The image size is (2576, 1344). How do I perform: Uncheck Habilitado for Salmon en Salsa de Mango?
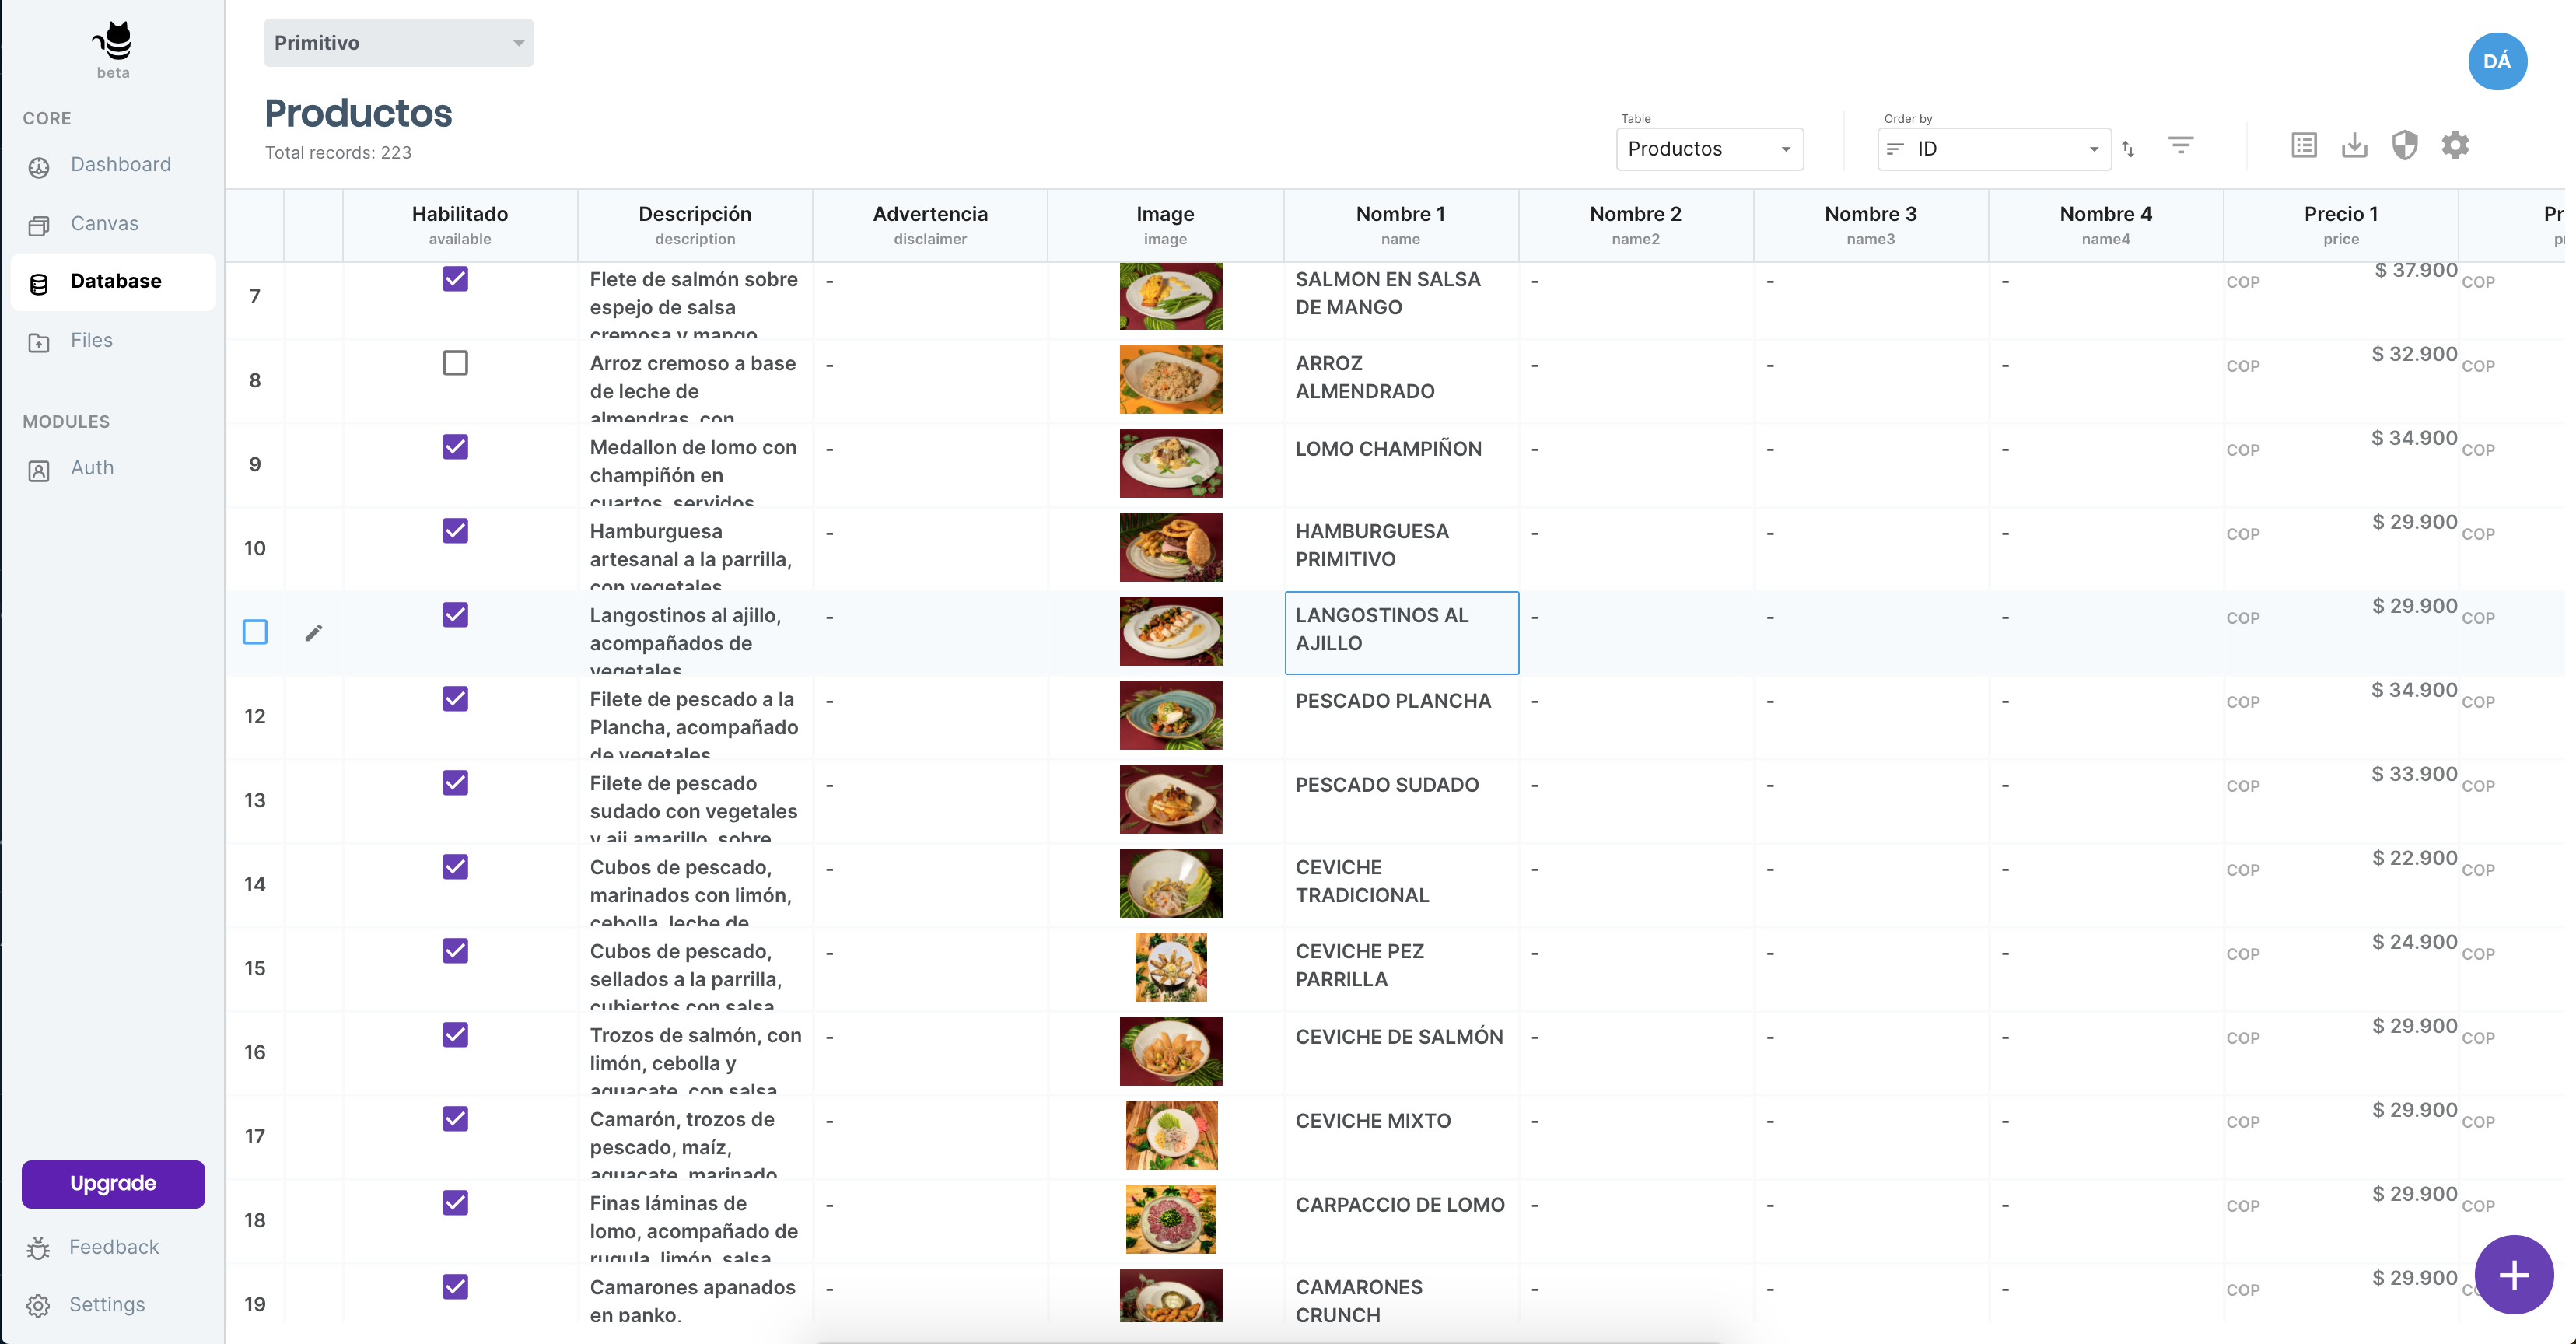pyautogui.click(x=455, y=279)
